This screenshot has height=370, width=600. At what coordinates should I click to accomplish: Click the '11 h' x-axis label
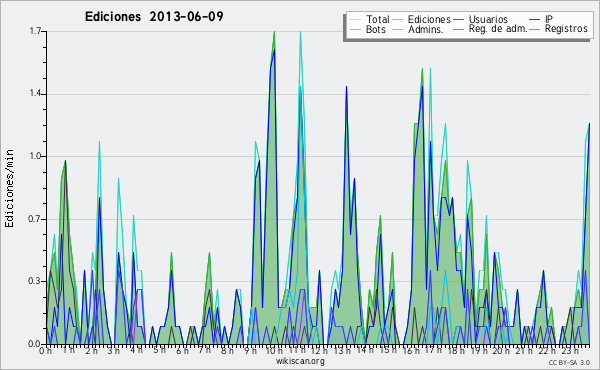(x=297, y=351)
